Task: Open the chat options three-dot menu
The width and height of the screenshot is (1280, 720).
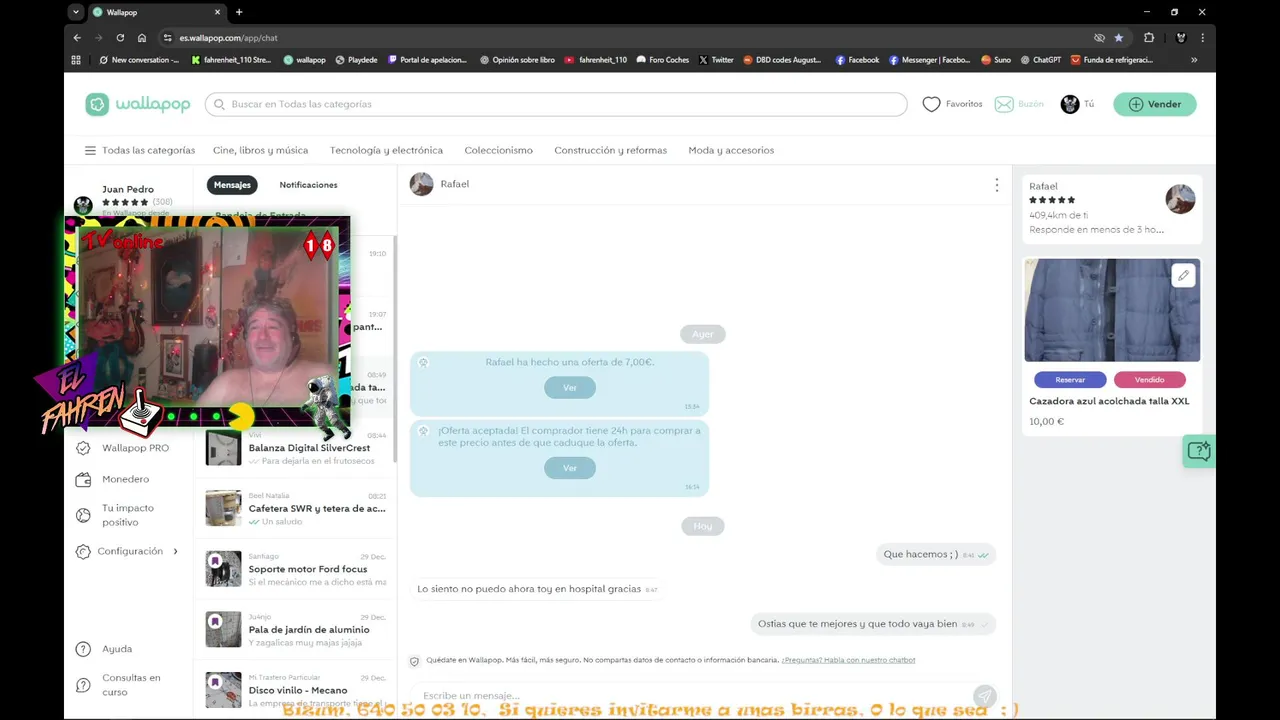Action: [x=996, y=185]
